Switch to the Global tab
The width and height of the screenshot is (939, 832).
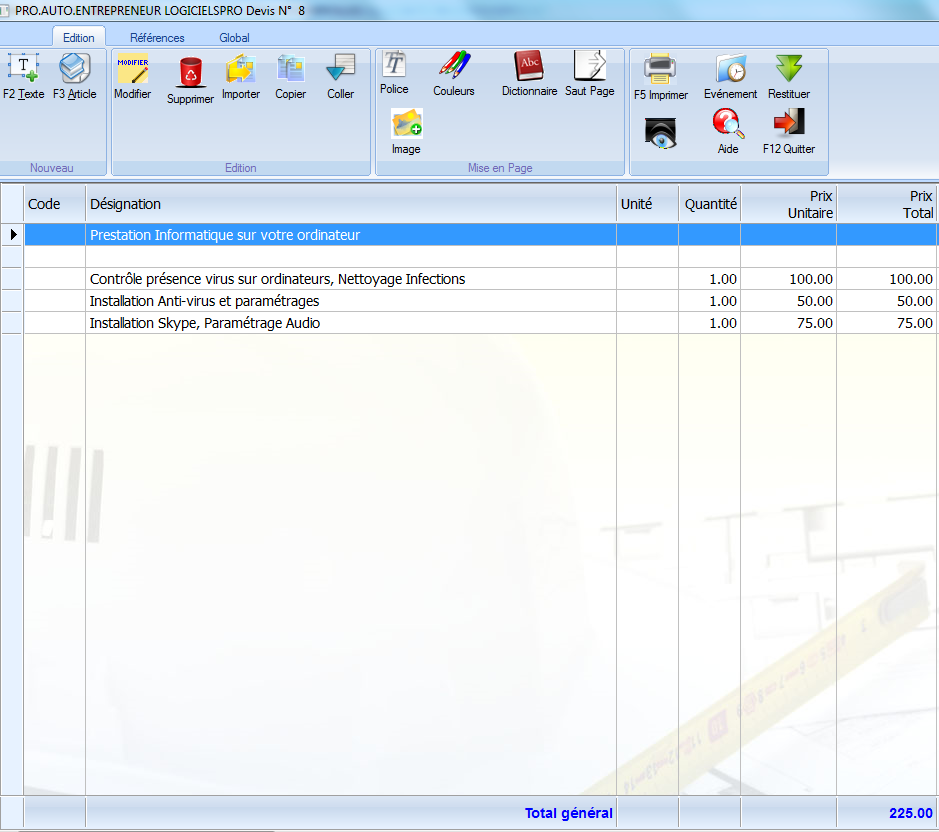click(234, 38)
